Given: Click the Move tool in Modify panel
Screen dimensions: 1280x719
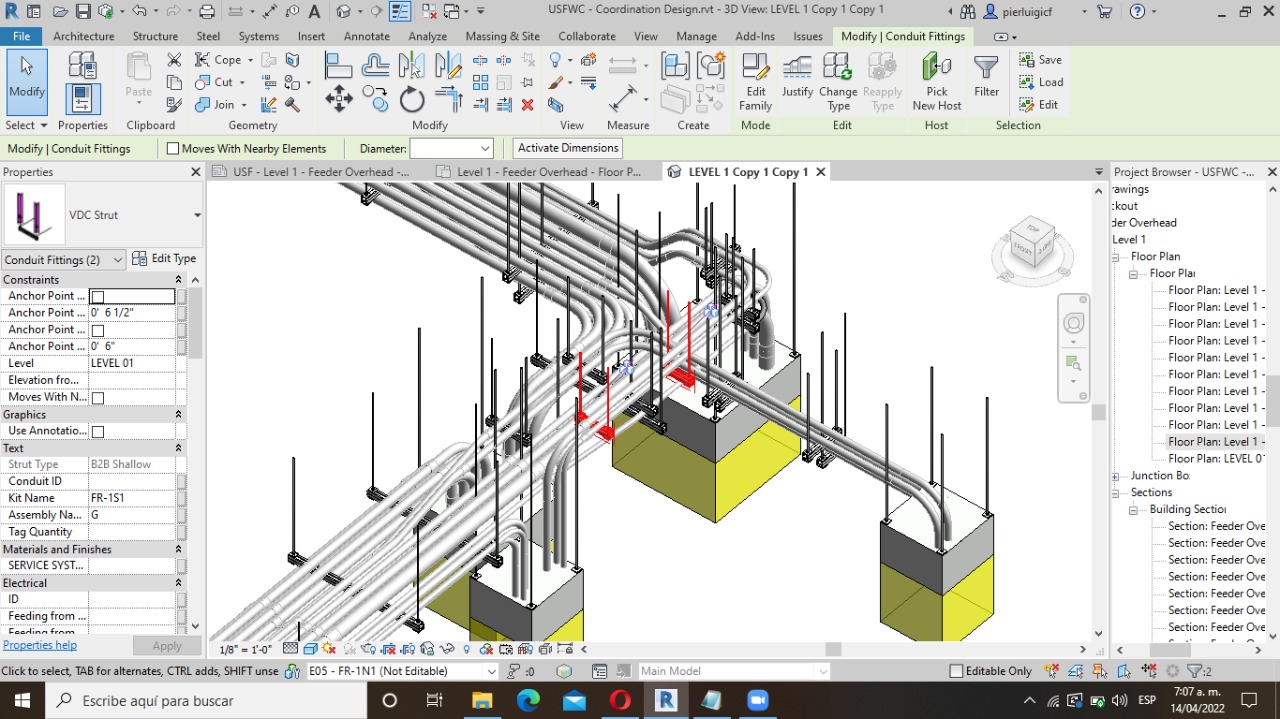Looking at the screenshot, I should coord(338,99).
